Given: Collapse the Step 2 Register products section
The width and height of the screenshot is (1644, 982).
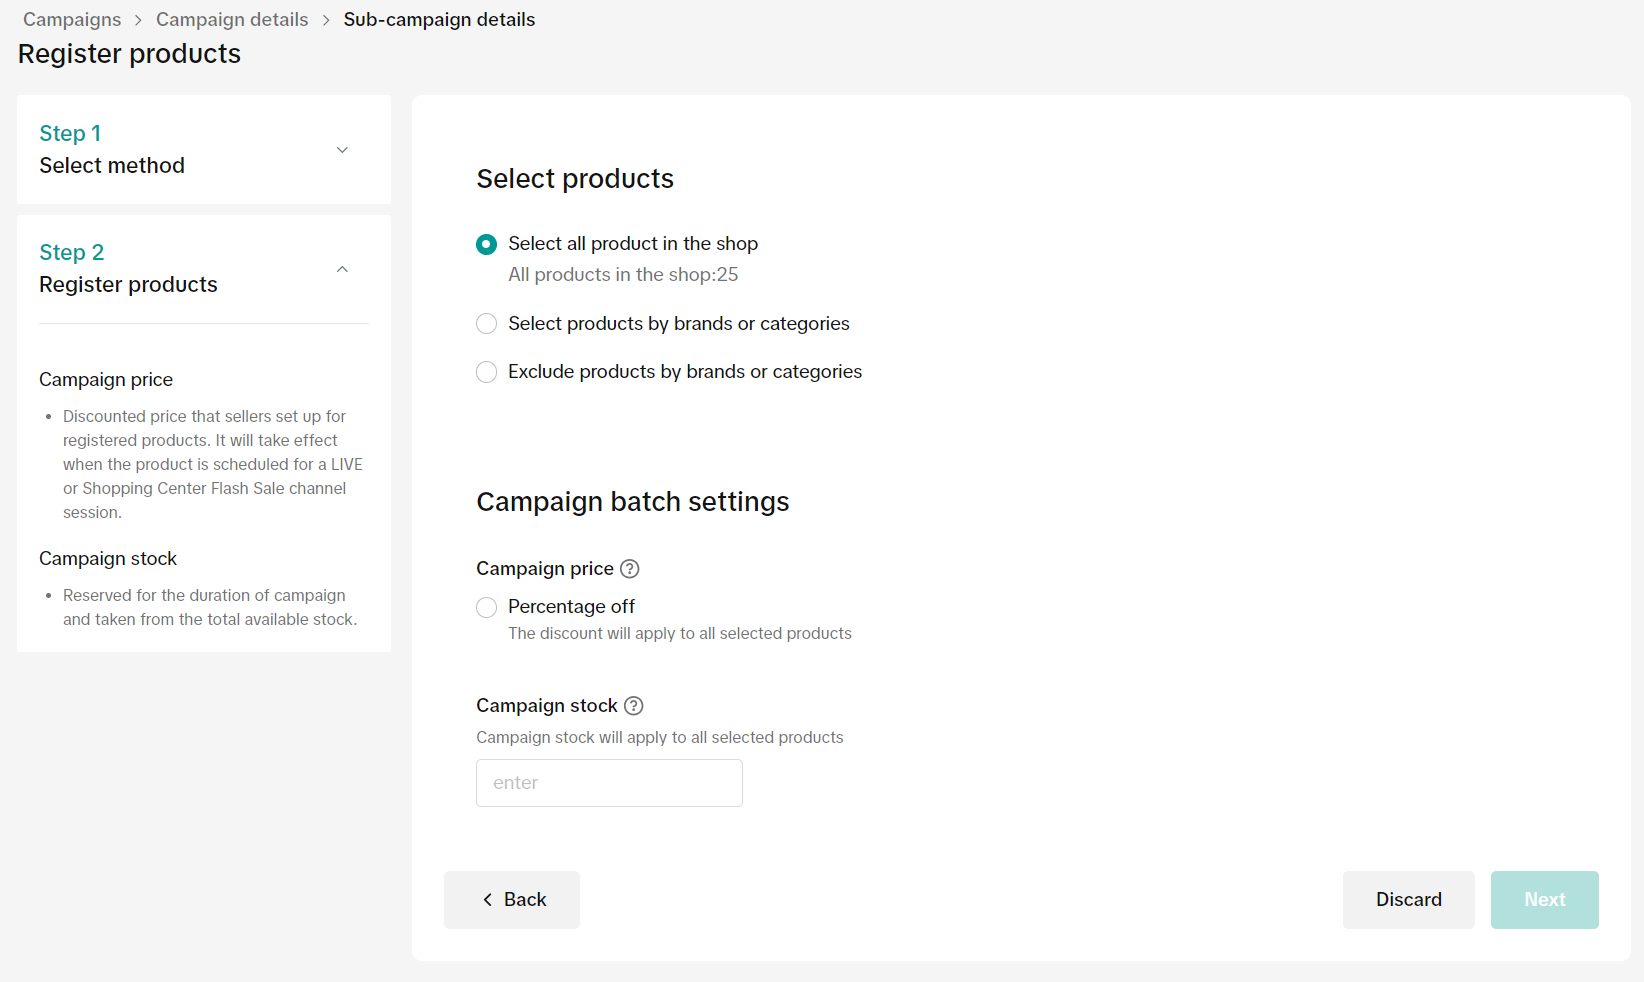Looking at the screenshot, I should pyautogui.click(x=342, y=269).
